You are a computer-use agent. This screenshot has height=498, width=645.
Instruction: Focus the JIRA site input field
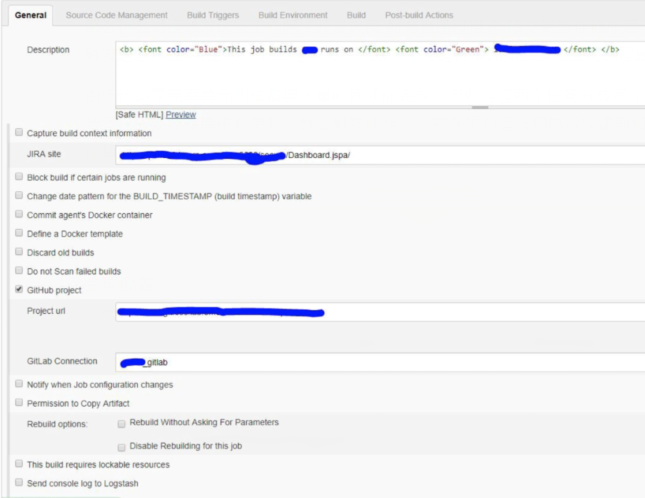tap(380, 155)
